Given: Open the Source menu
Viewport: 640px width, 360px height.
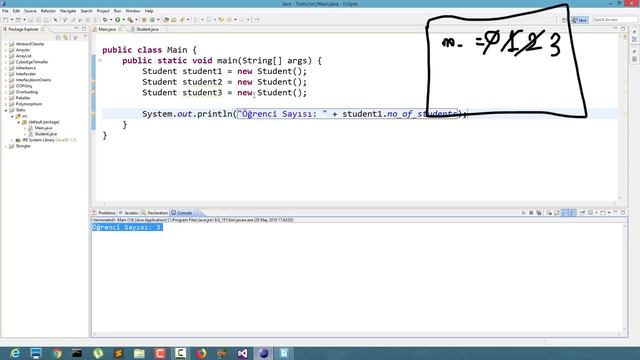Looking at the screenshot, I should [x=30, y=11].
